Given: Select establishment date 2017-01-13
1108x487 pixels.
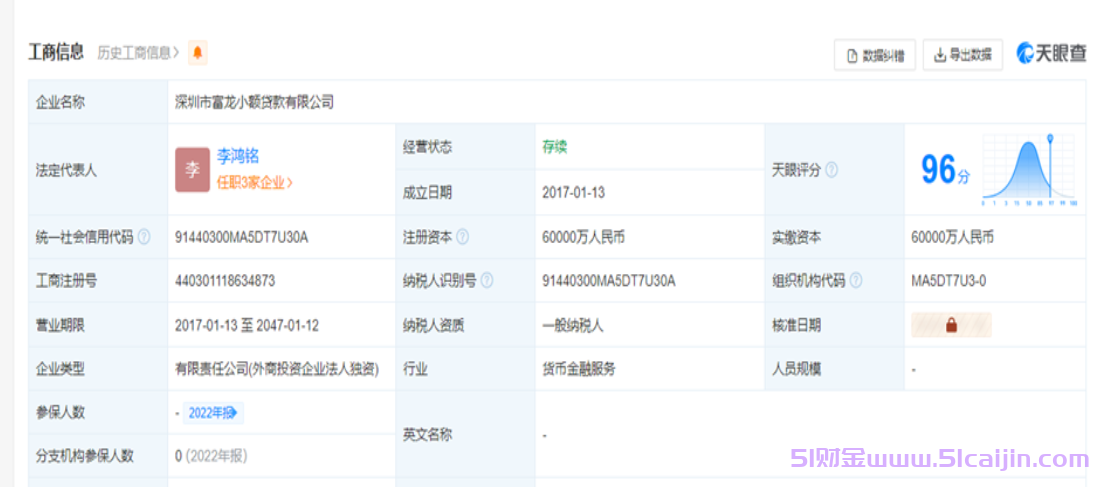Looking at the screenshot, I should [x=573, y=192].
